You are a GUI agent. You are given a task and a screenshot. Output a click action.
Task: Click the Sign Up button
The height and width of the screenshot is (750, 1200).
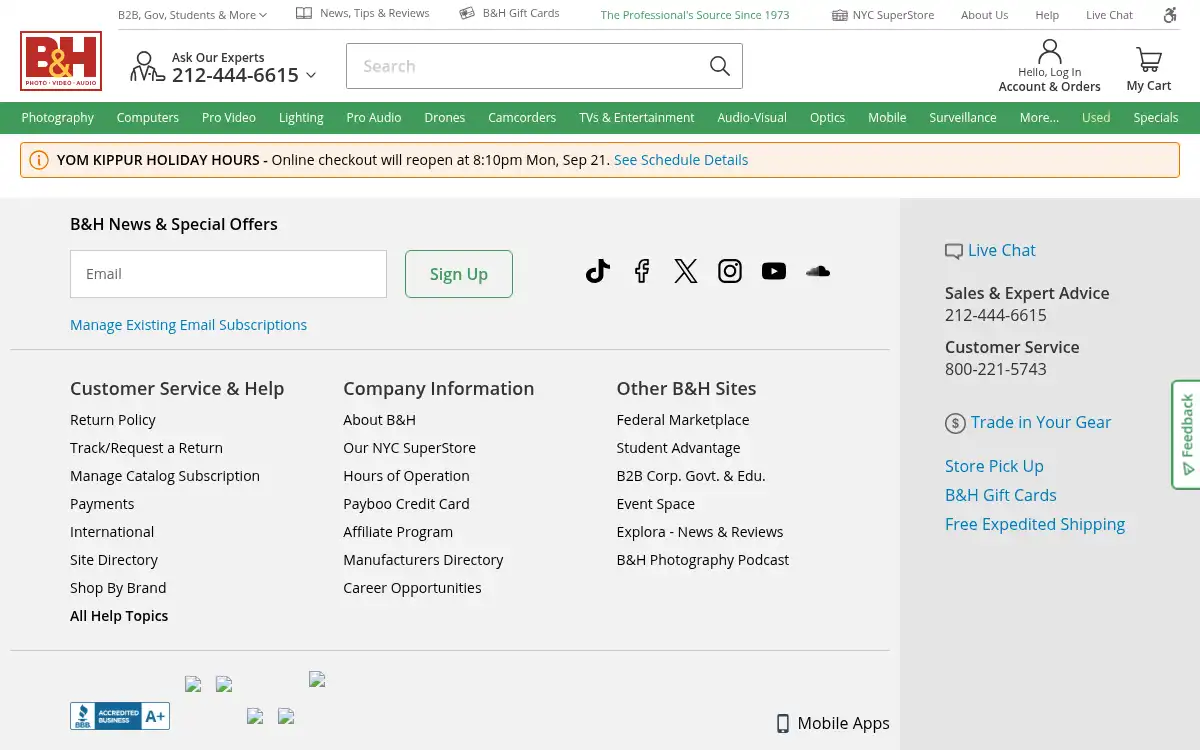coord(459,274)
